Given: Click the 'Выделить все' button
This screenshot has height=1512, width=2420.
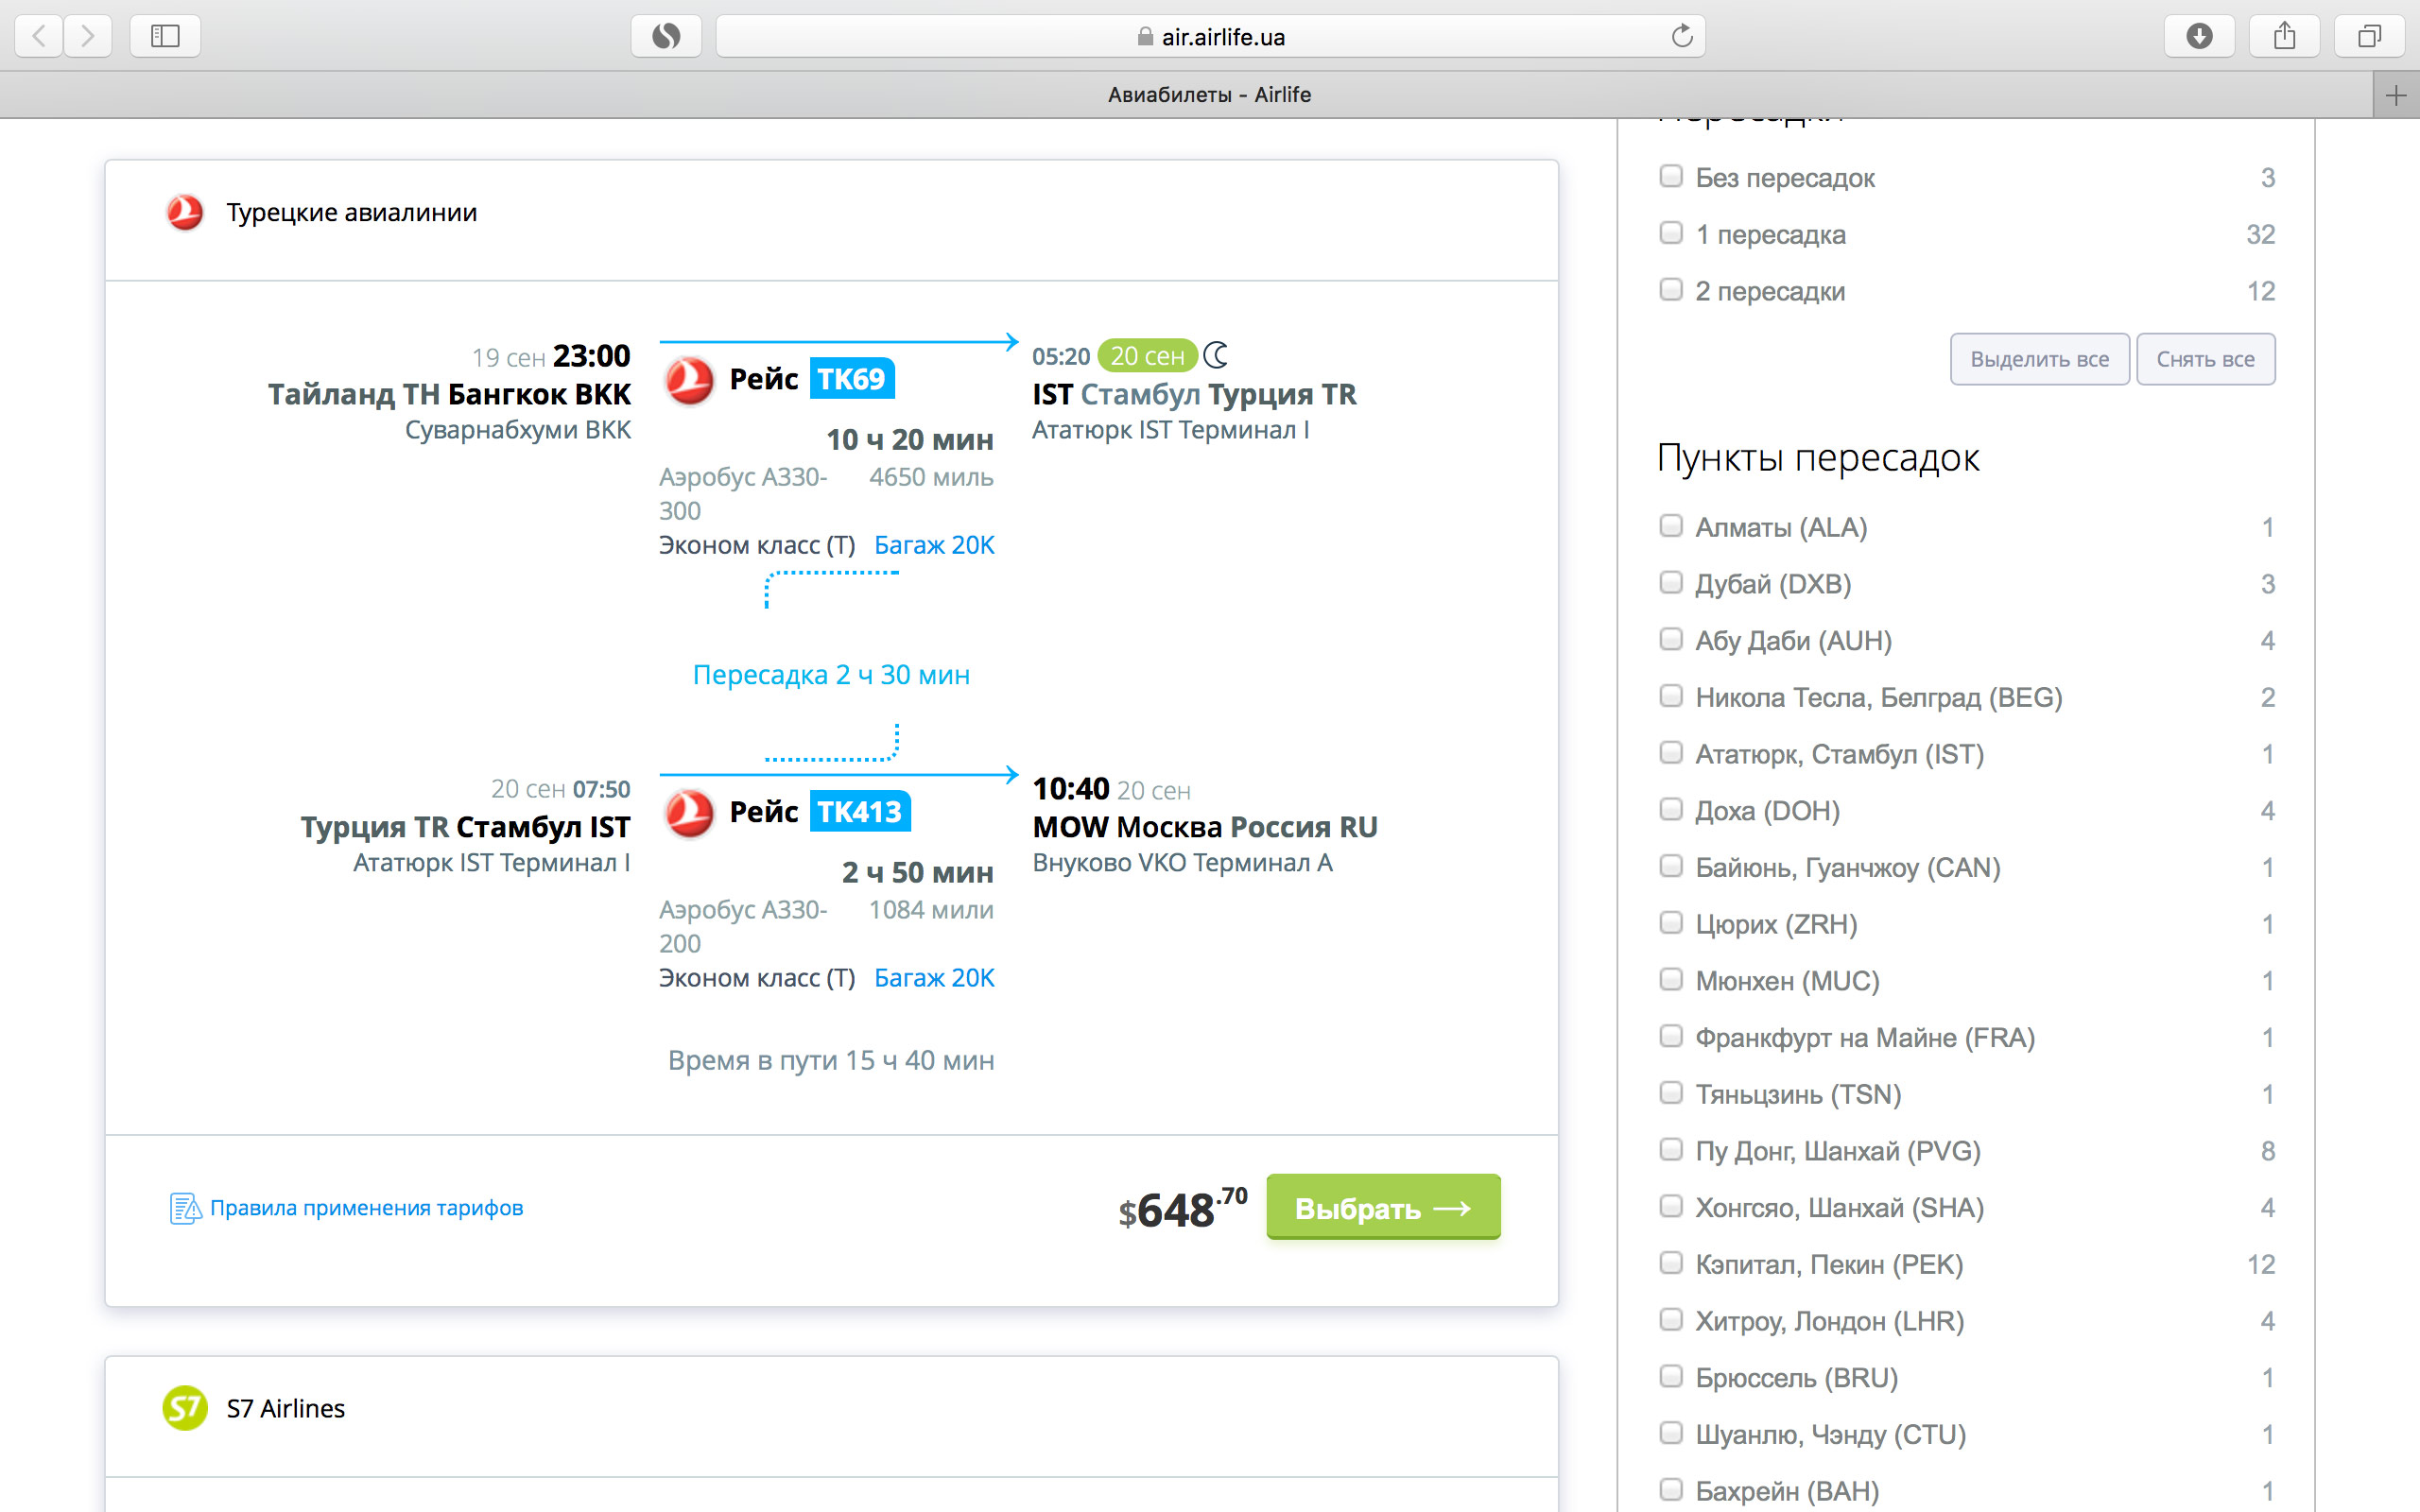Looking at the screenshot, I should (x=2039, y=359).
